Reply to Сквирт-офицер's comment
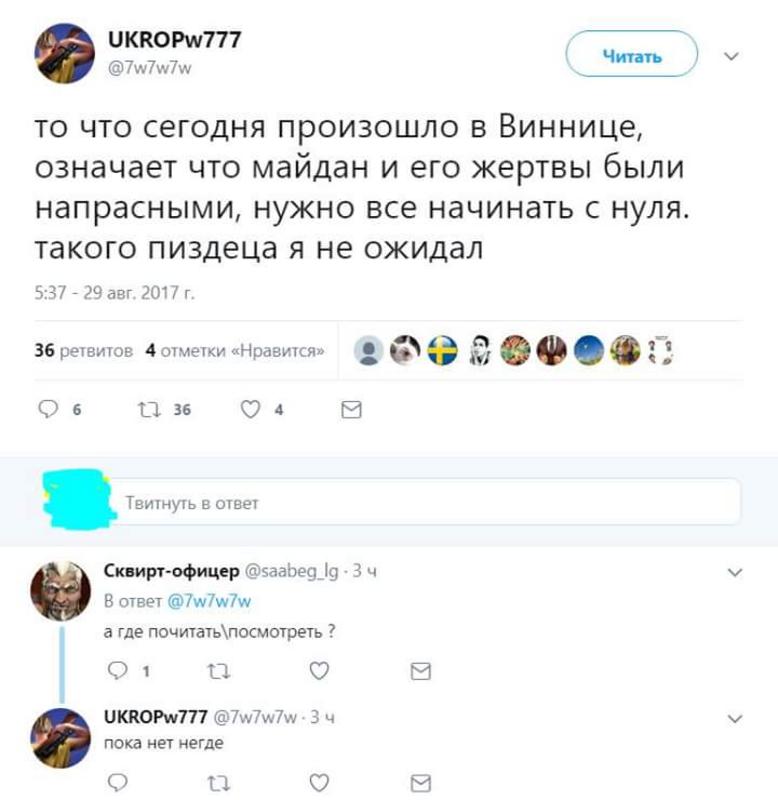This screenshot has height=800, width=778. tap(117, 670)
